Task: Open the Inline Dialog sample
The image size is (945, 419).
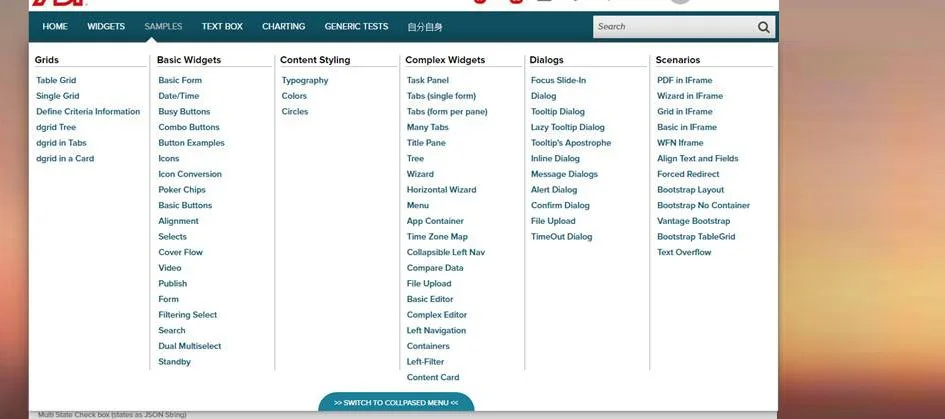Action: 555,159
